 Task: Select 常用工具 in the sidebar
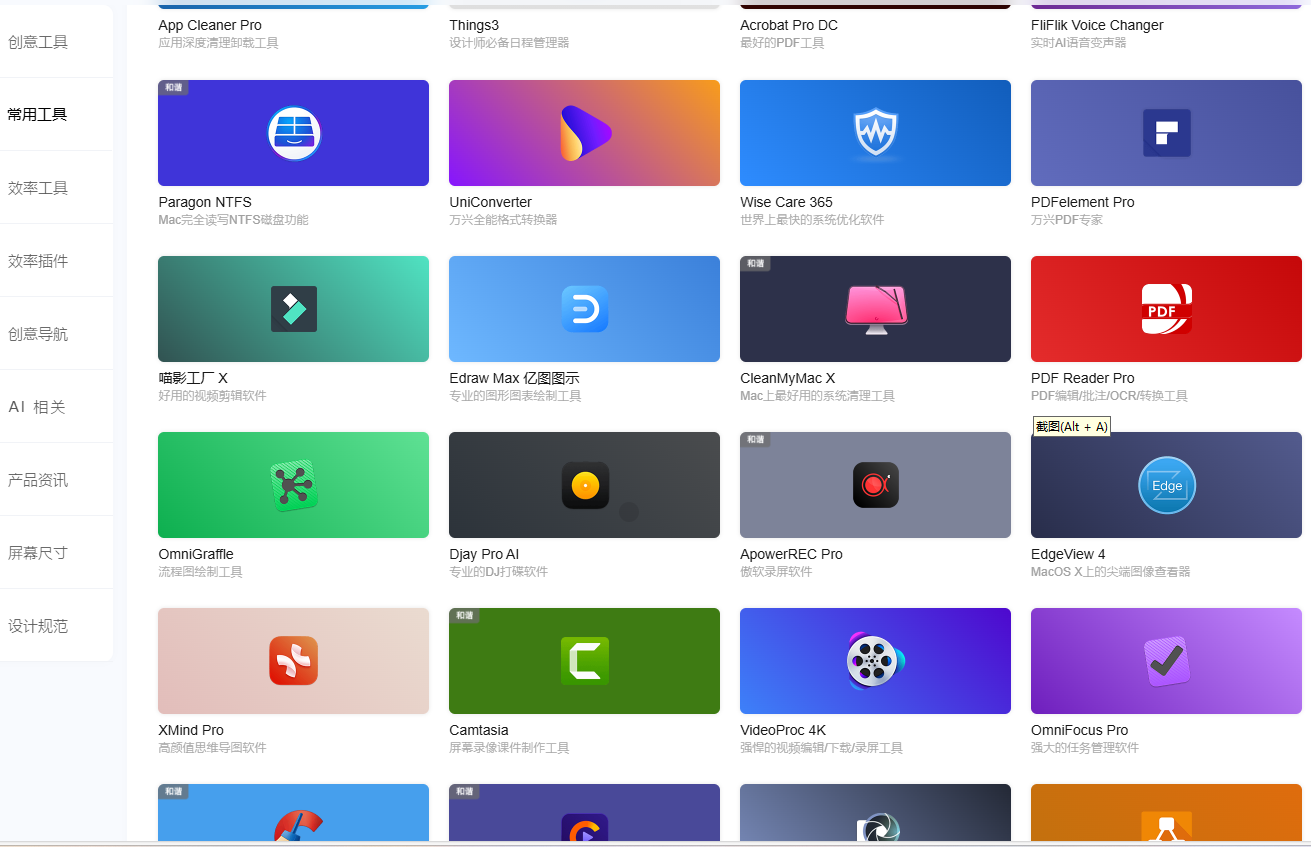38,115
